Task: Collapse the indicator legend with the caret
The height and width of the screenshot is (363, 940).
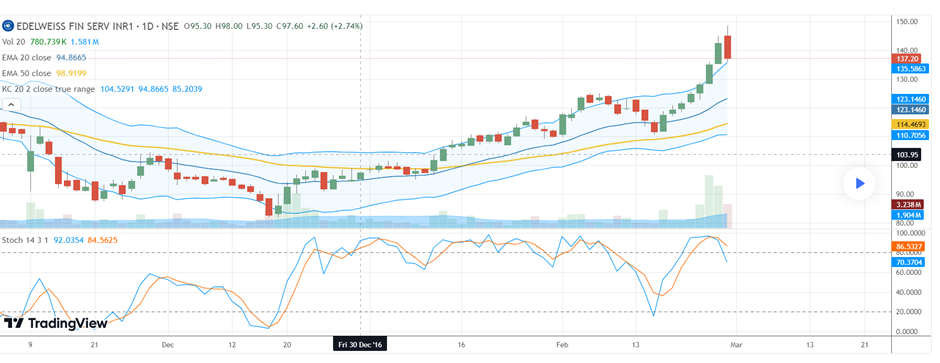Action: [11, 105]
